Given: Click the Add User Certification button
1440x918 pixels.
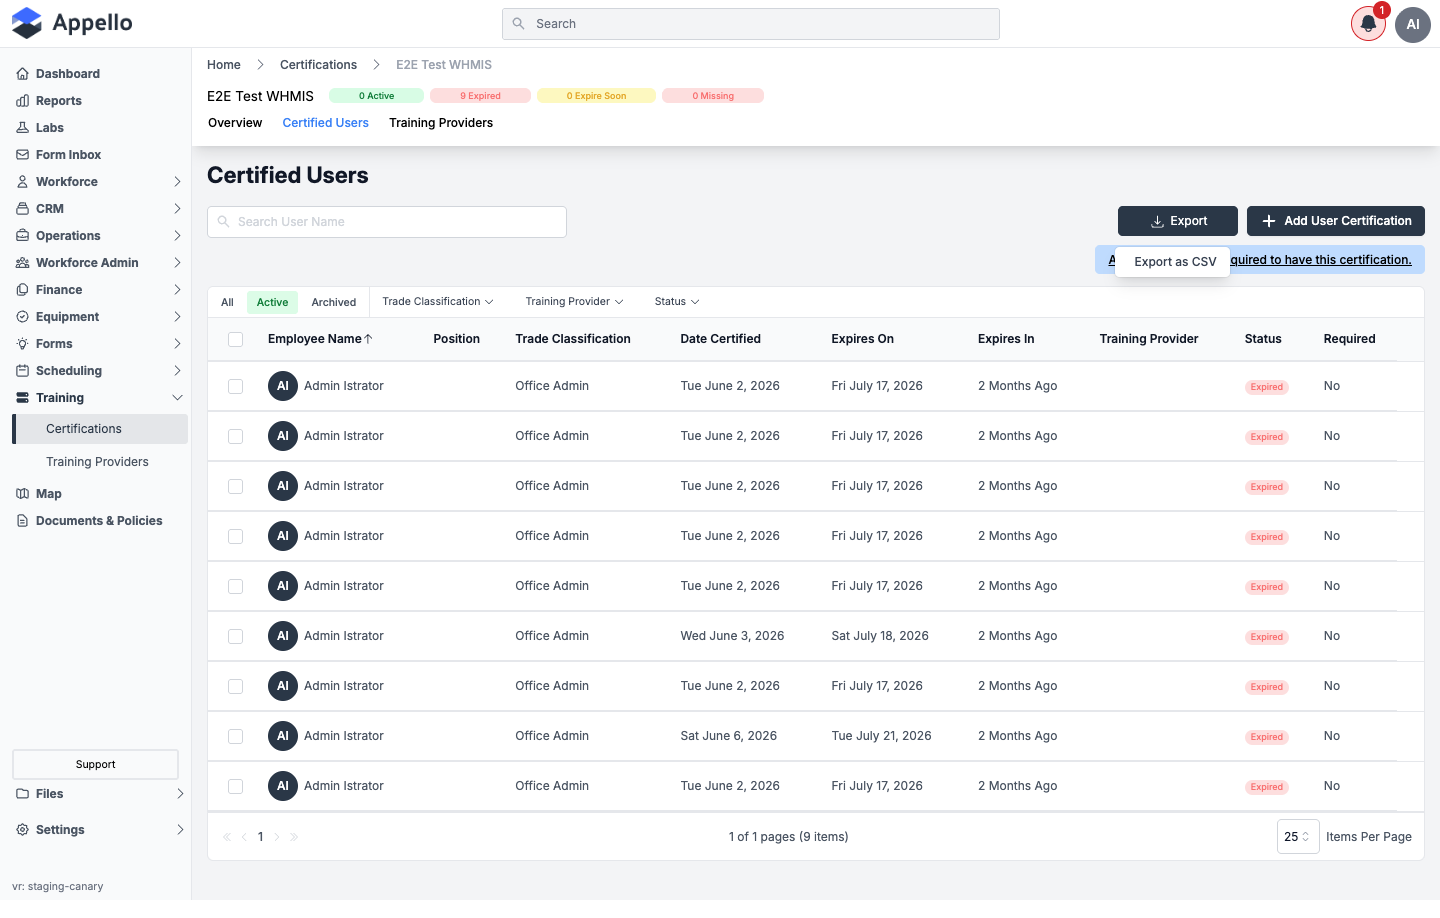Looking at the screenshot, I should [1336, 221].
